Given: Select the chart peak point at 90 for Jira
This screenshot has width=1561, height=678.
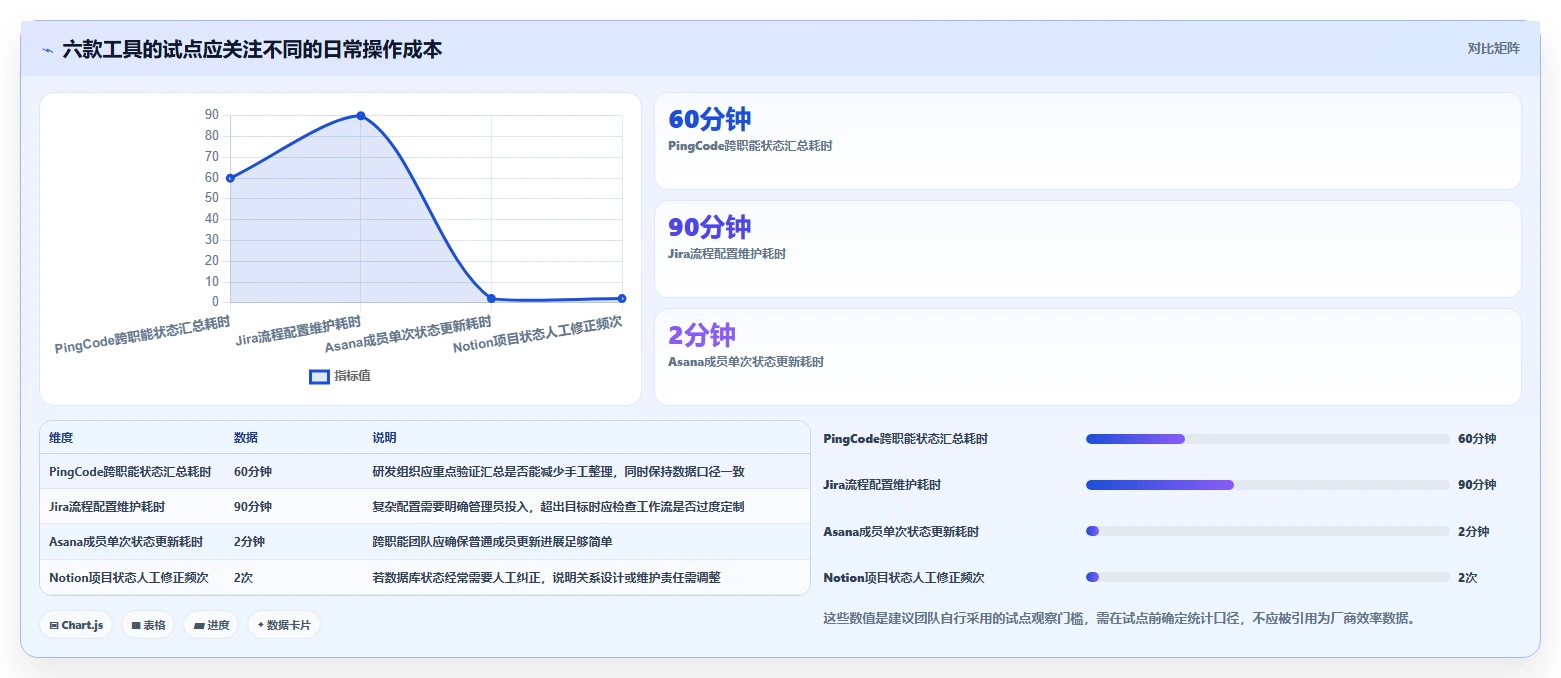Looking at the screenshot, I should (x=361, y=116).
